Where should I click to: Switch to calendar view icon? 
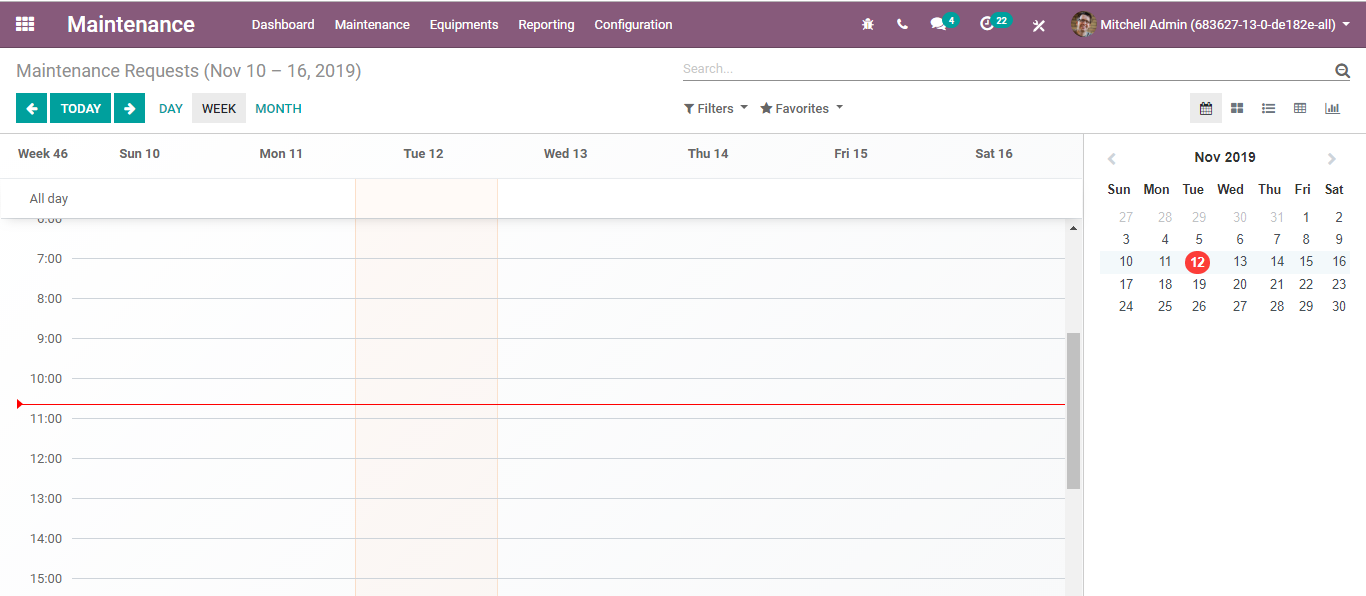[1206, 108]
